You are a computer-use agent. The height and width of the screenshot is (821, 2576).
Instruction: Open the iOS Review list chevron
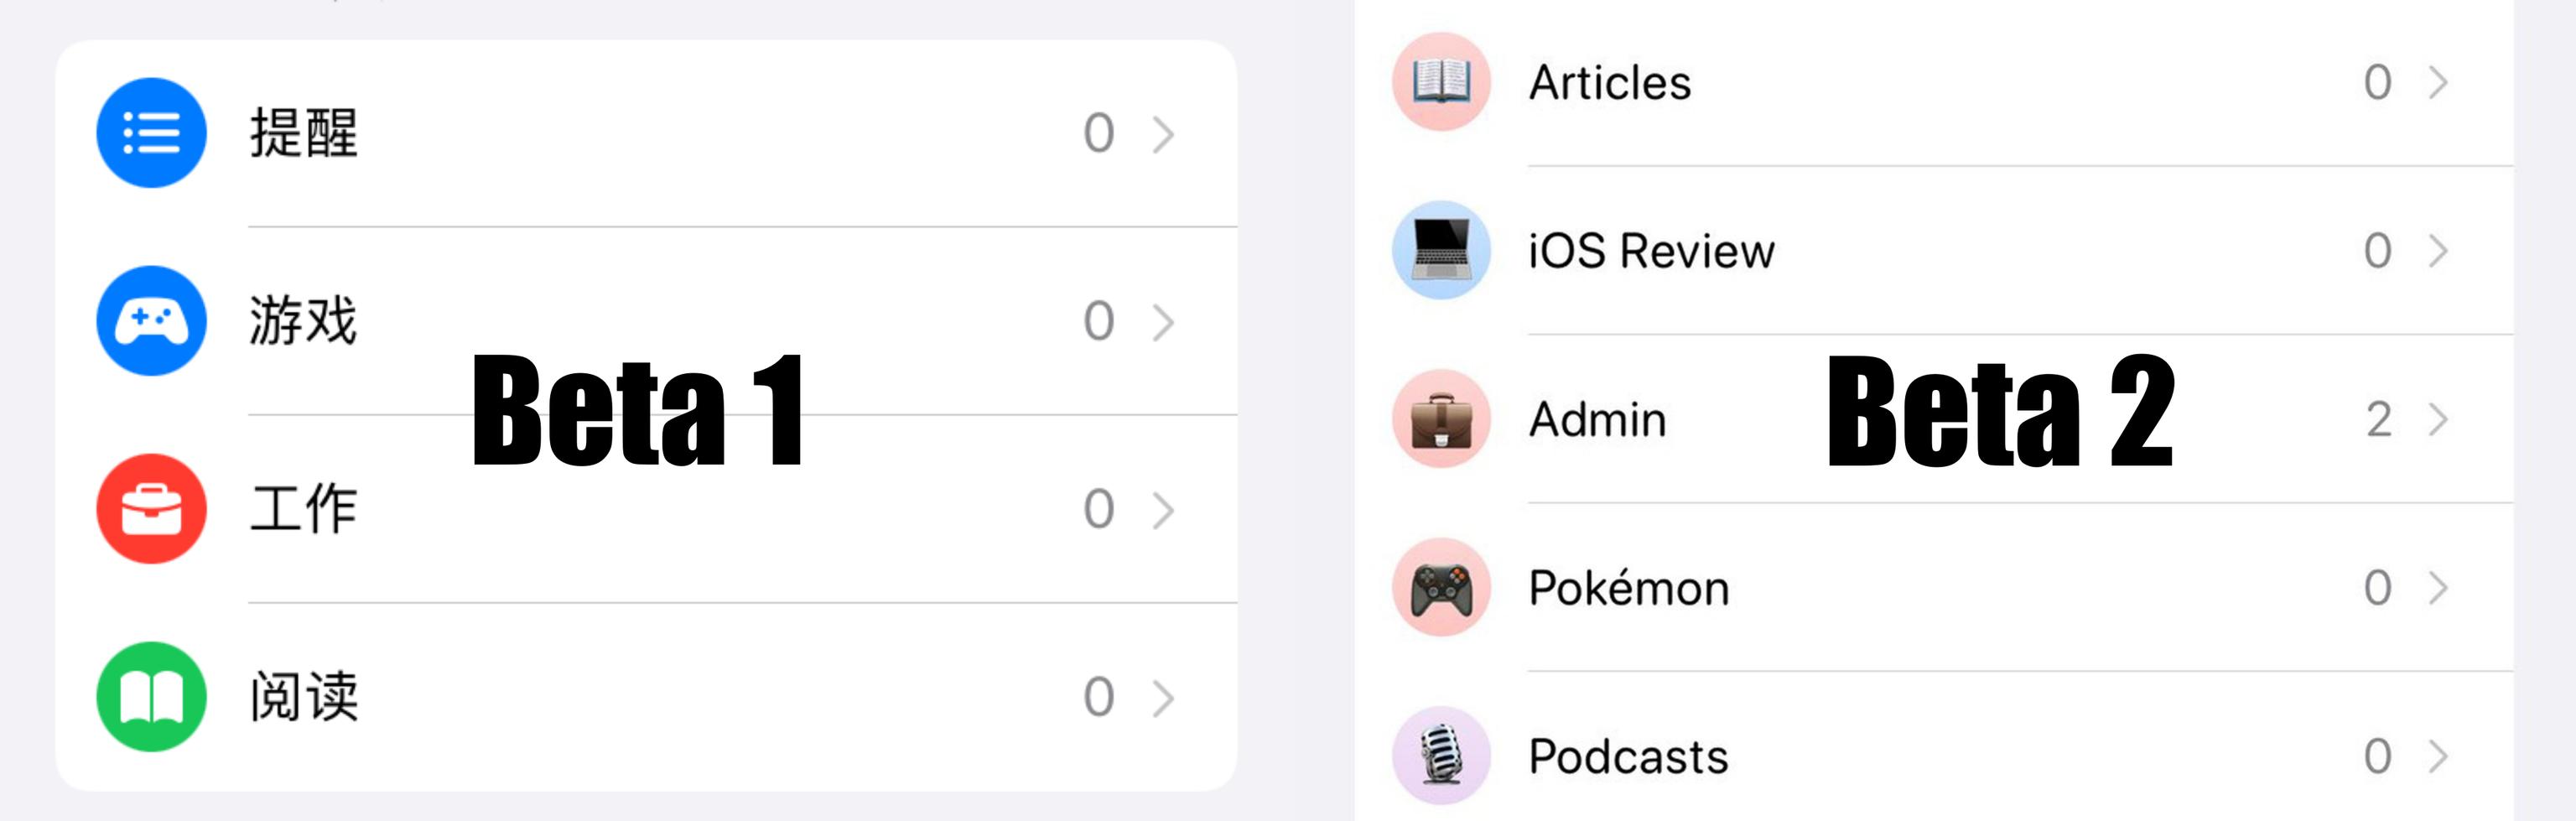[x=2436, y=251]
